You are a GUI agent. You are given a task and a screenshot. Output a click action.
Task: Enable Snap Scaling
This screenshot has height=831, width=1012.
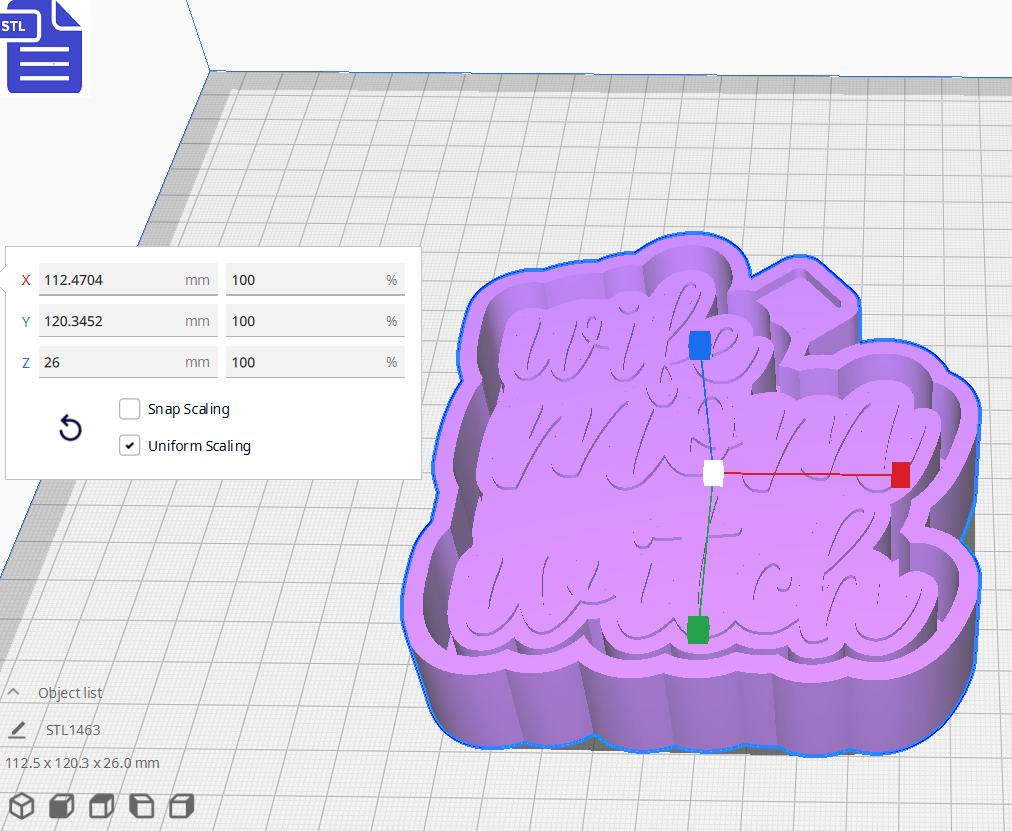(x=129, y=408)
